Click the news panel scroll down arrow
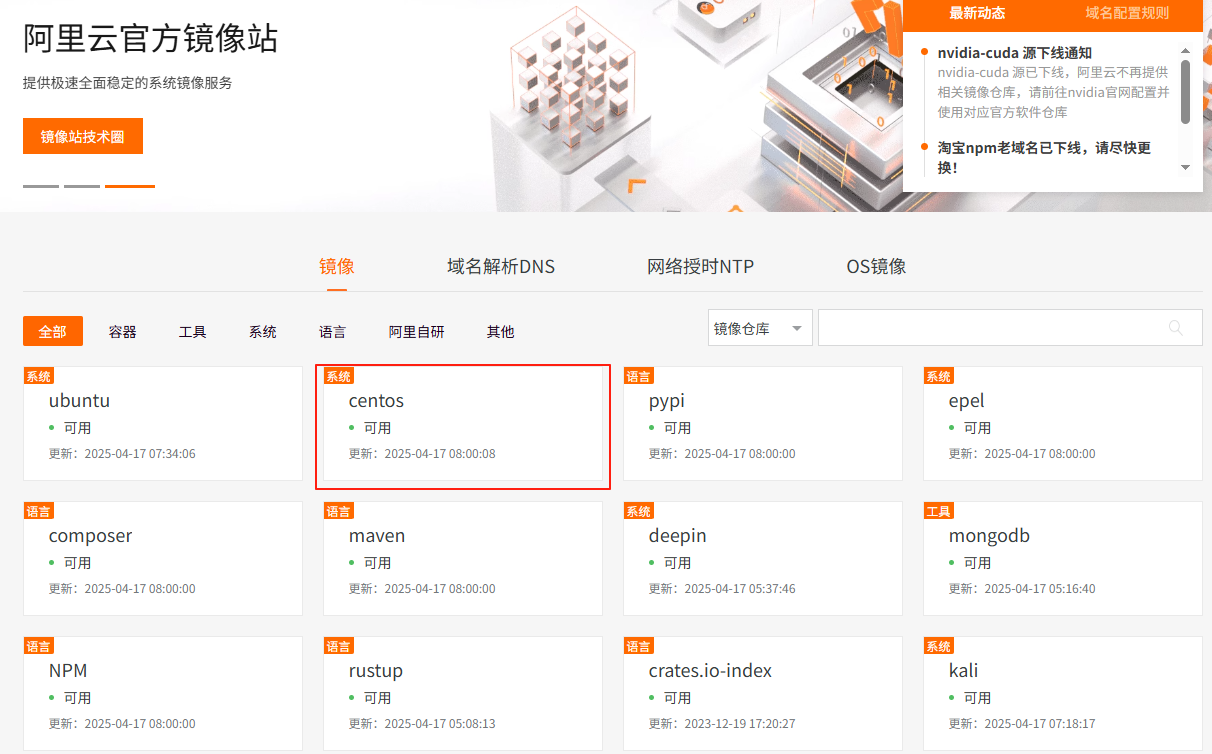 [1186, 167]
